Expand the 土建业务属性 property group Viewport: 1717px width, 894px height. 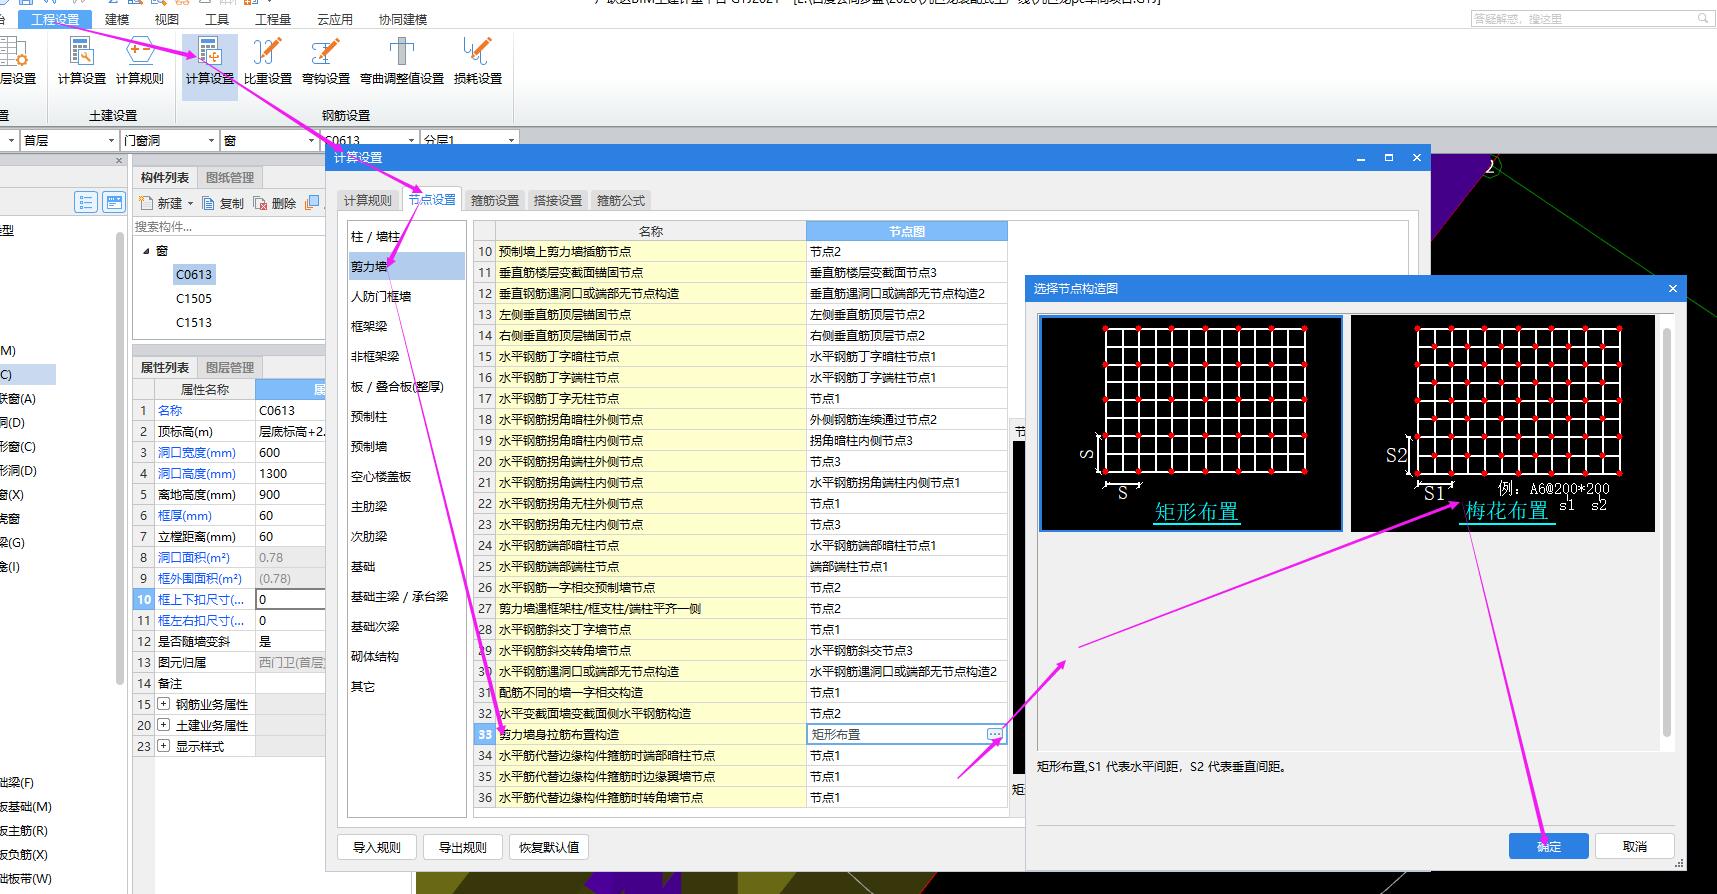pyautogui.click(x=164, y=725)
